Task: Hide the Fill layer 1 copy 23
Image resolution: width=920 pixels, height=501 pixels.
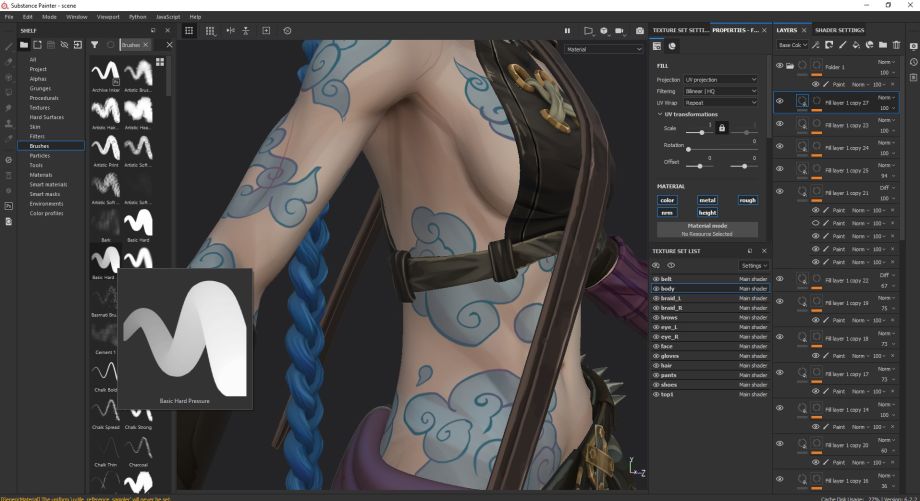Action: [x=780, y=124]
